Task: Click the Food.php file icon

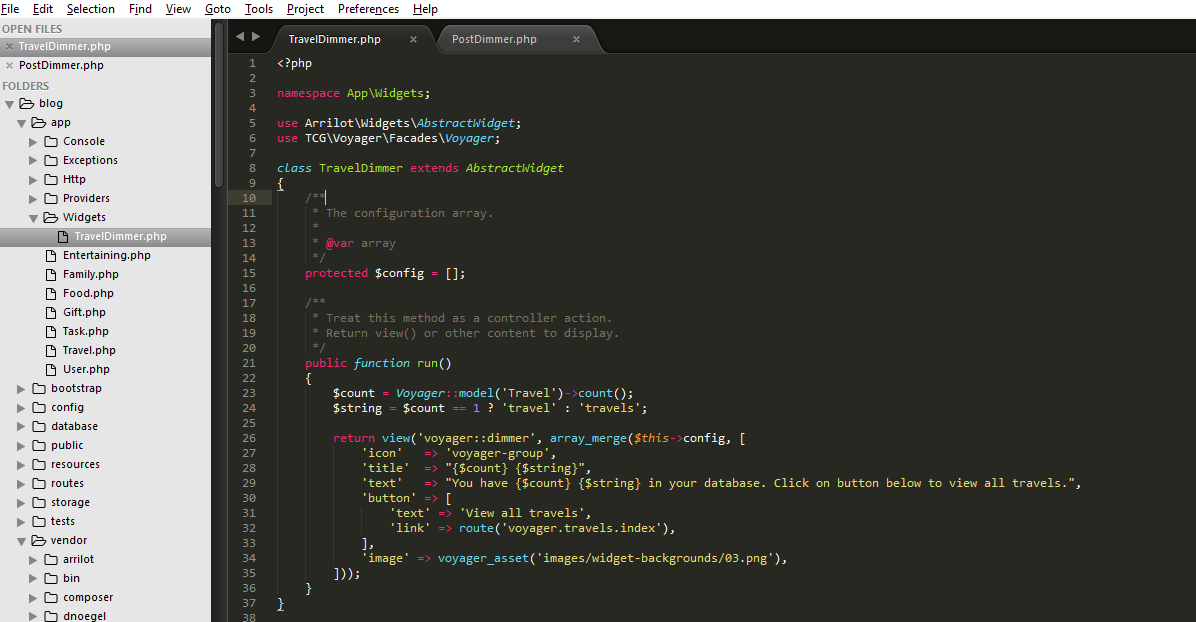Action: [x=51, y=294]
